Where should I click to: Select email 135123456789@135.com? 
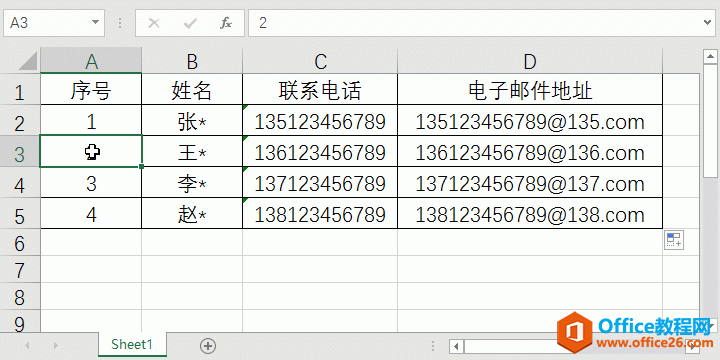click(x=530, y=121)
